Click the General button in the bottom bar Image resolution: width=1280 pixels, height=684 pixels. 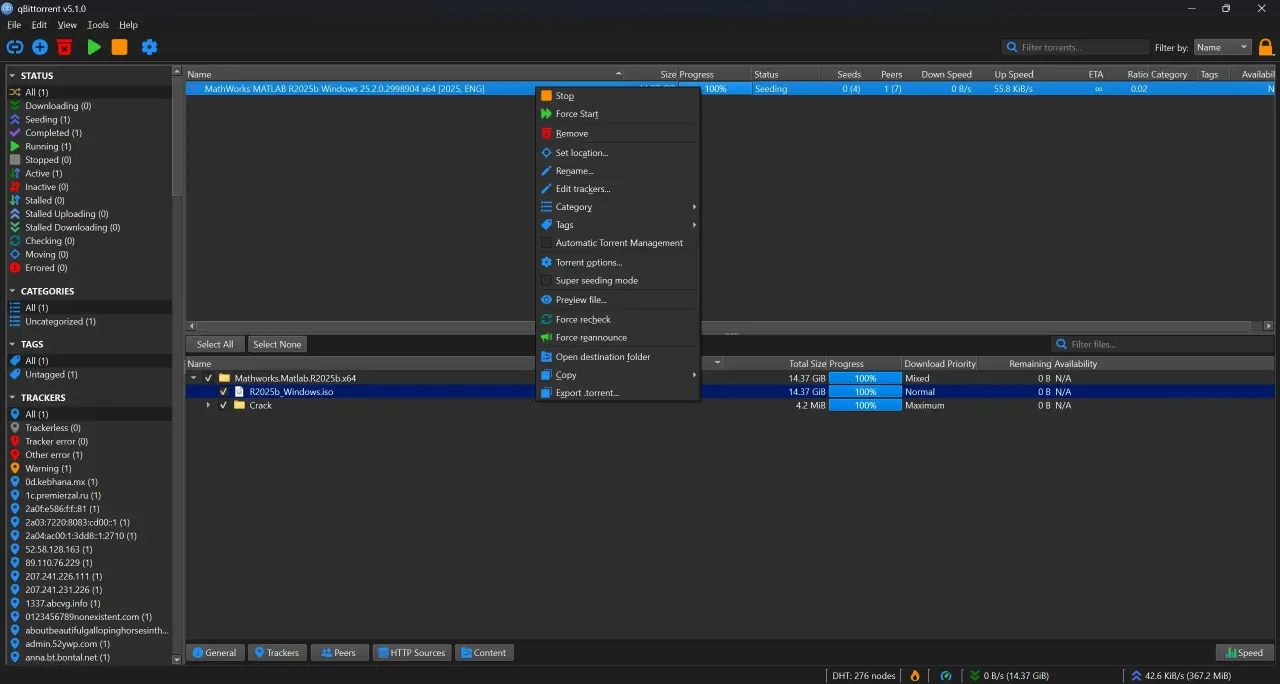[215, 653]
